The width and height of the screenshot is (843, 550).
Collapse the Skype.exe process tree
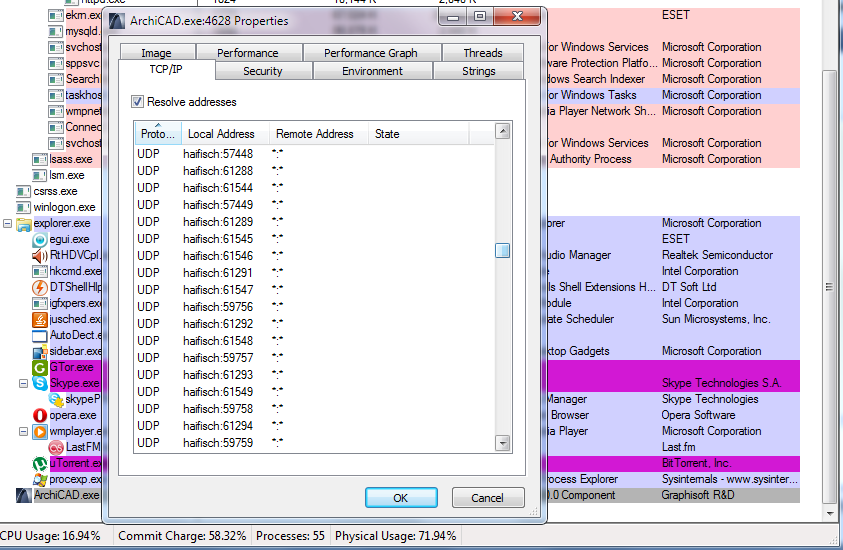click(x=24, y=383)
